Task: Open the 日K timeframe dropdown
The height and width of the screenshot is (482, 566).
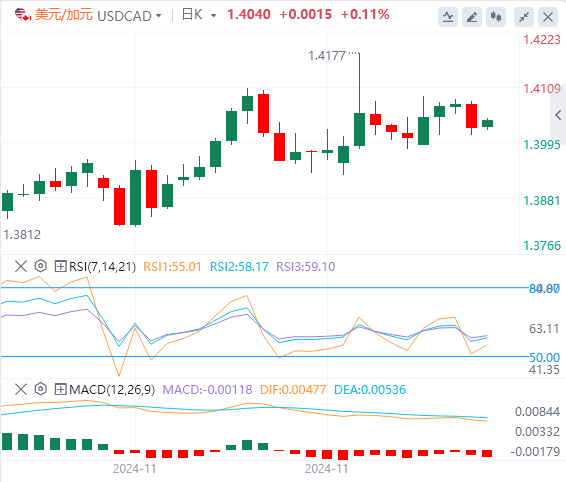Action: (199, 15)
